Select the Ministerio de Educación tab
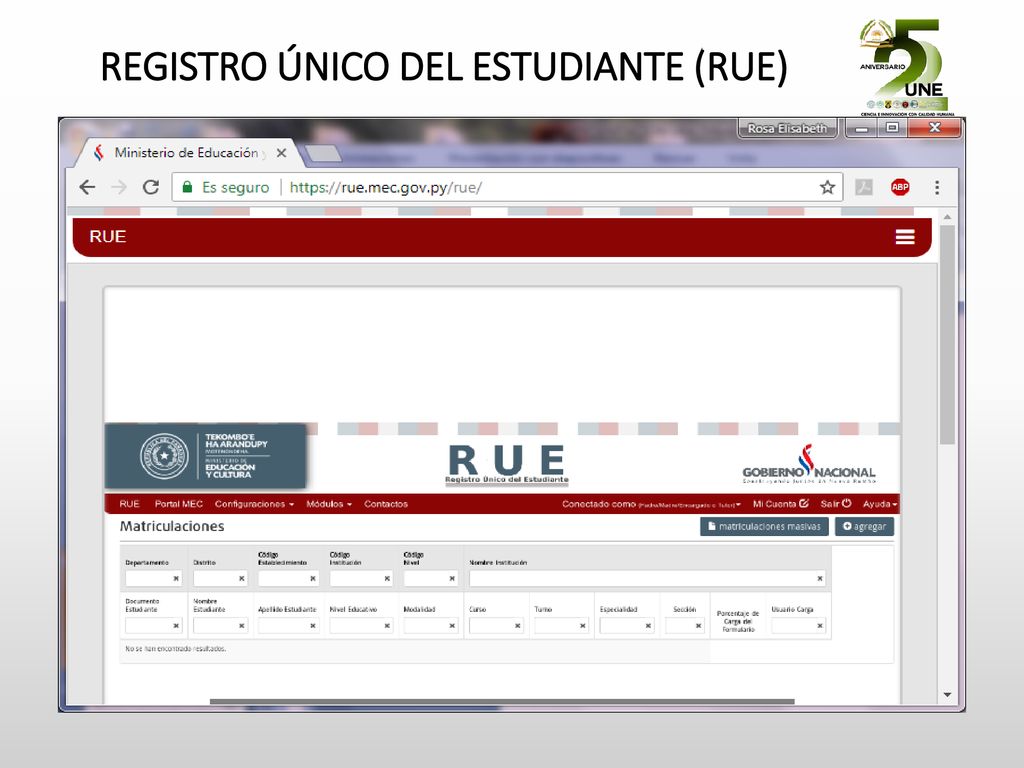The width and height of the screenshot is (1024, 768). point(185,153)
